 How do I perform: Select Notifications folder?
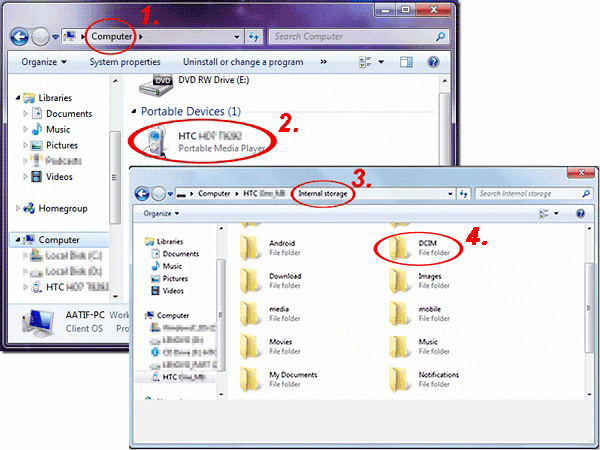click(x=424, y=379)
